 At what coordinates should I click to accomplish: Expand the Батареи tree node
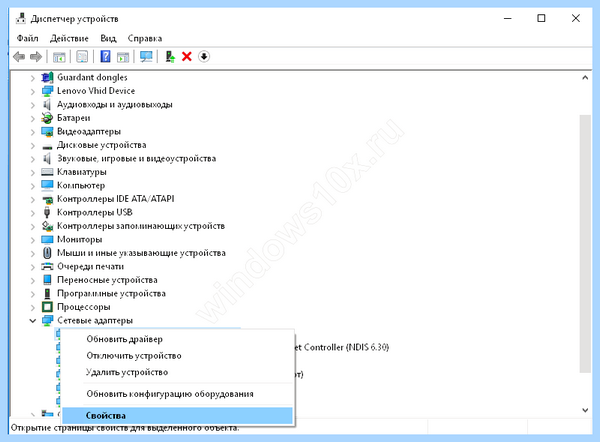(x=33, y=119)
